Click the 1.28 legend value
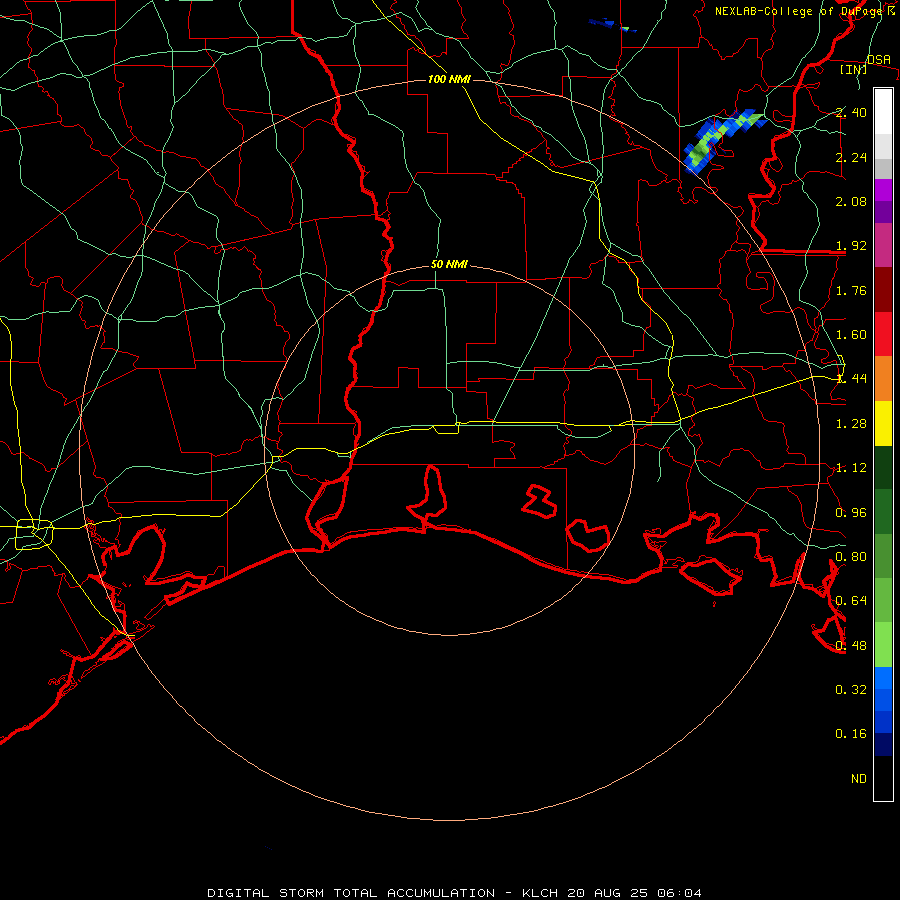This screenshot has height=900, width=900. point(851,424)
